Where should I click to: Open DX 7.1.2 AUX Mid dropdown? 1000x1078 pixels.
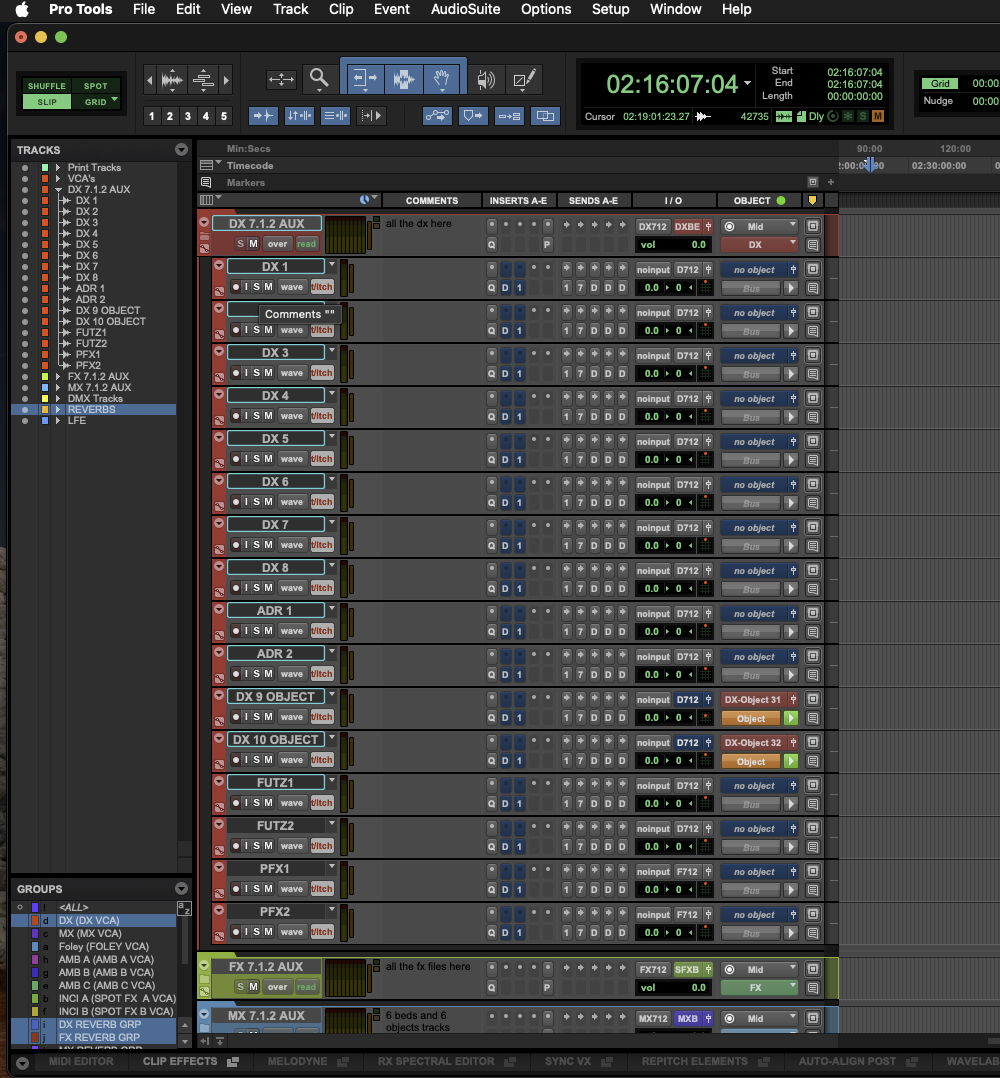(759, 226)
